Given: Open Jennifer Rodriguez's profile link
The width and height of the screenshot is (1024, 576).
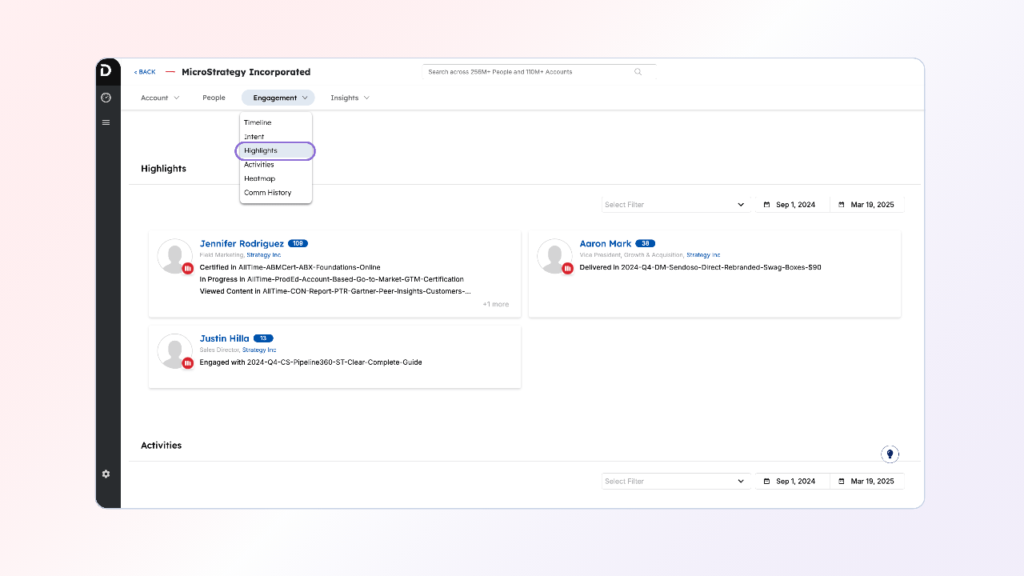Looking at the screenshot, I should 242,244.
